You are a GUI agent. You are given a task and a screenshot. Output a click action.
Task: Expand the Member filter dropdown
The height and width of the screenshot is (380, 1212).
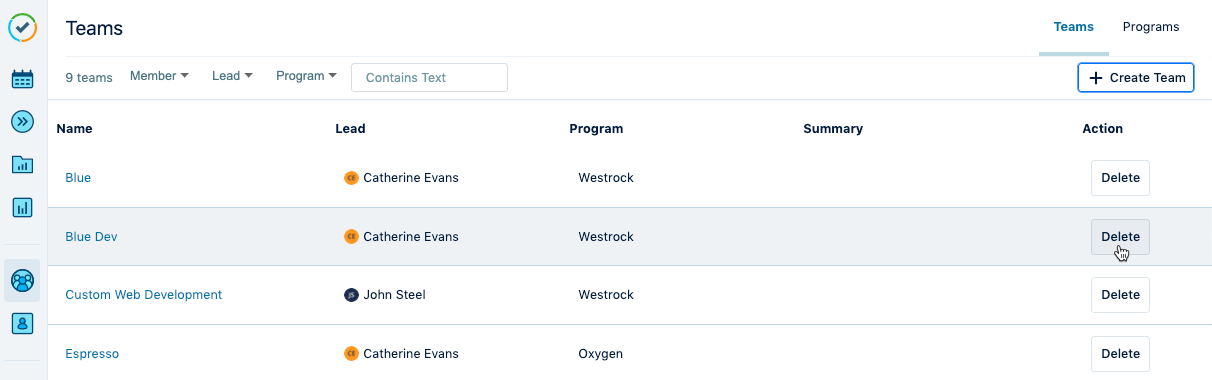pyautogui.click(x=159, y=76)
